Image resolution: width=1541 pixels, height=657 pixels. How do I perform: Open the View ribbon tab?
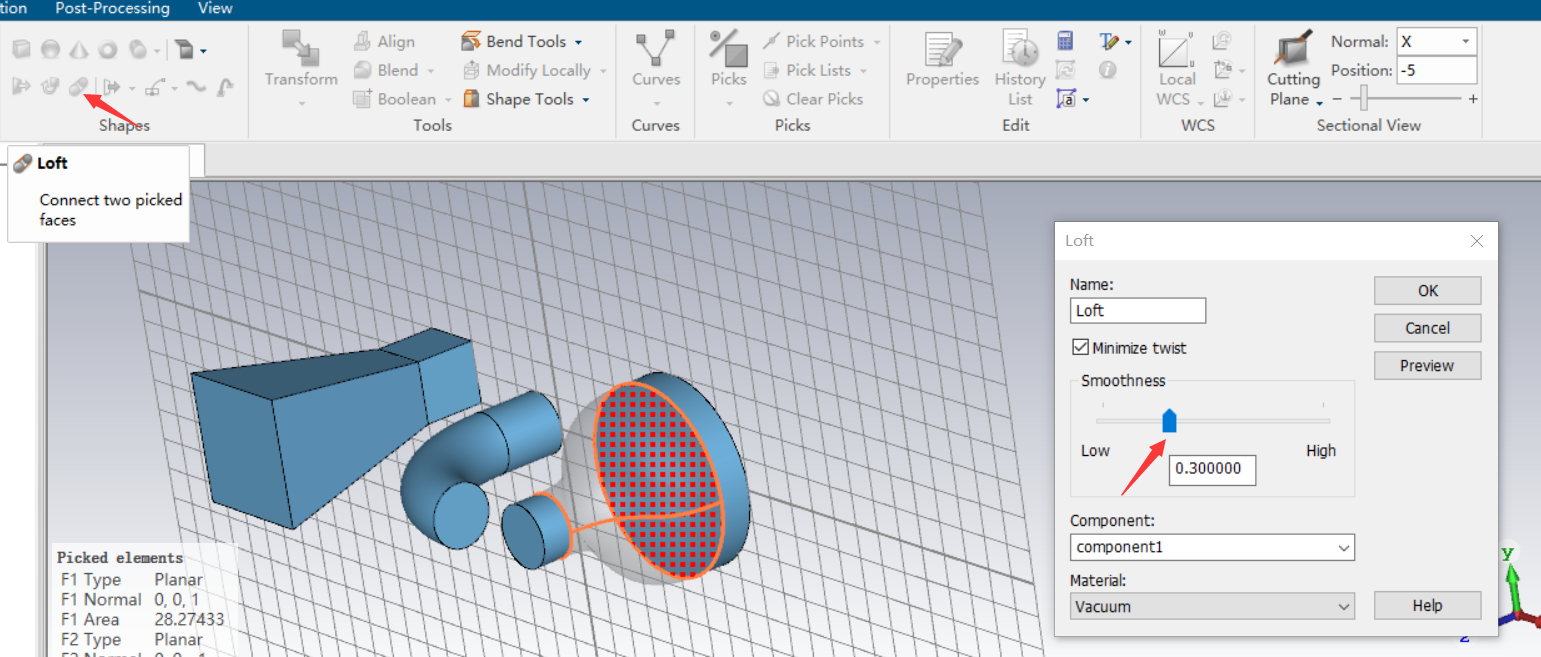pyautogui.click(x=215, y=8)
